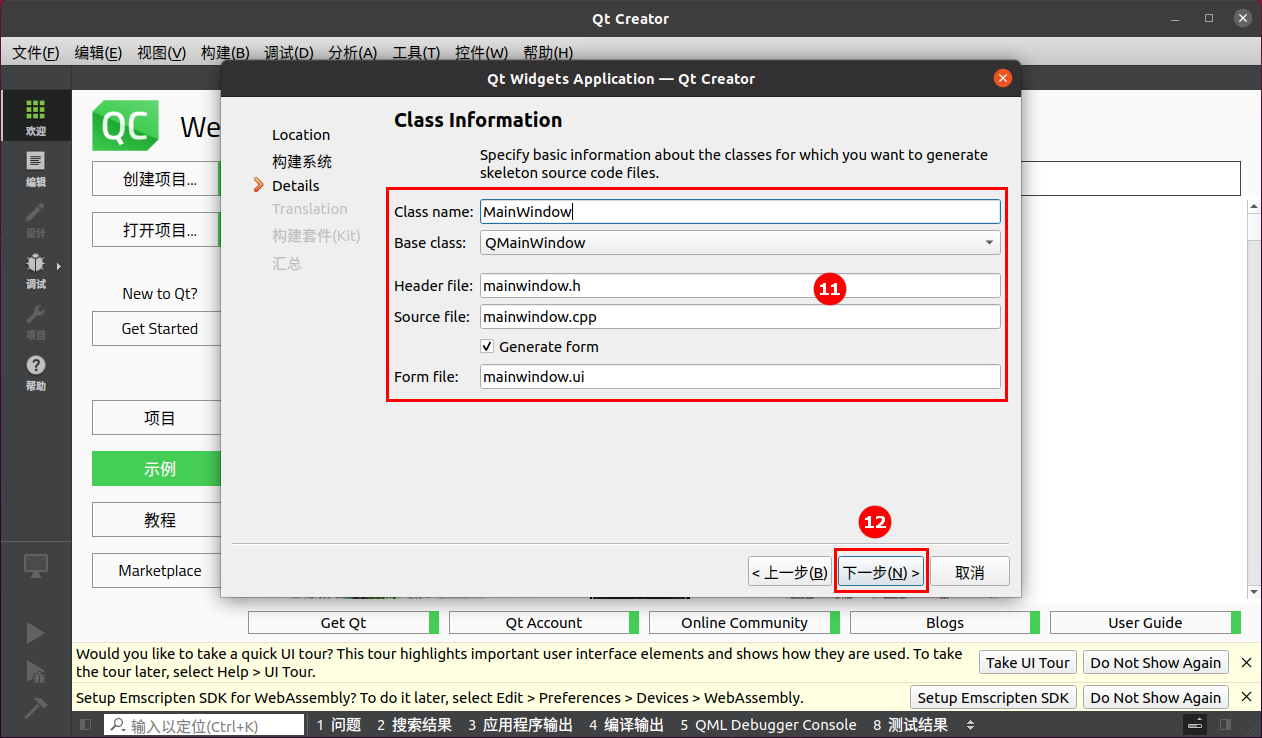
Task: Toggle the left sidebar icon
Action: [x=86, y=725]
